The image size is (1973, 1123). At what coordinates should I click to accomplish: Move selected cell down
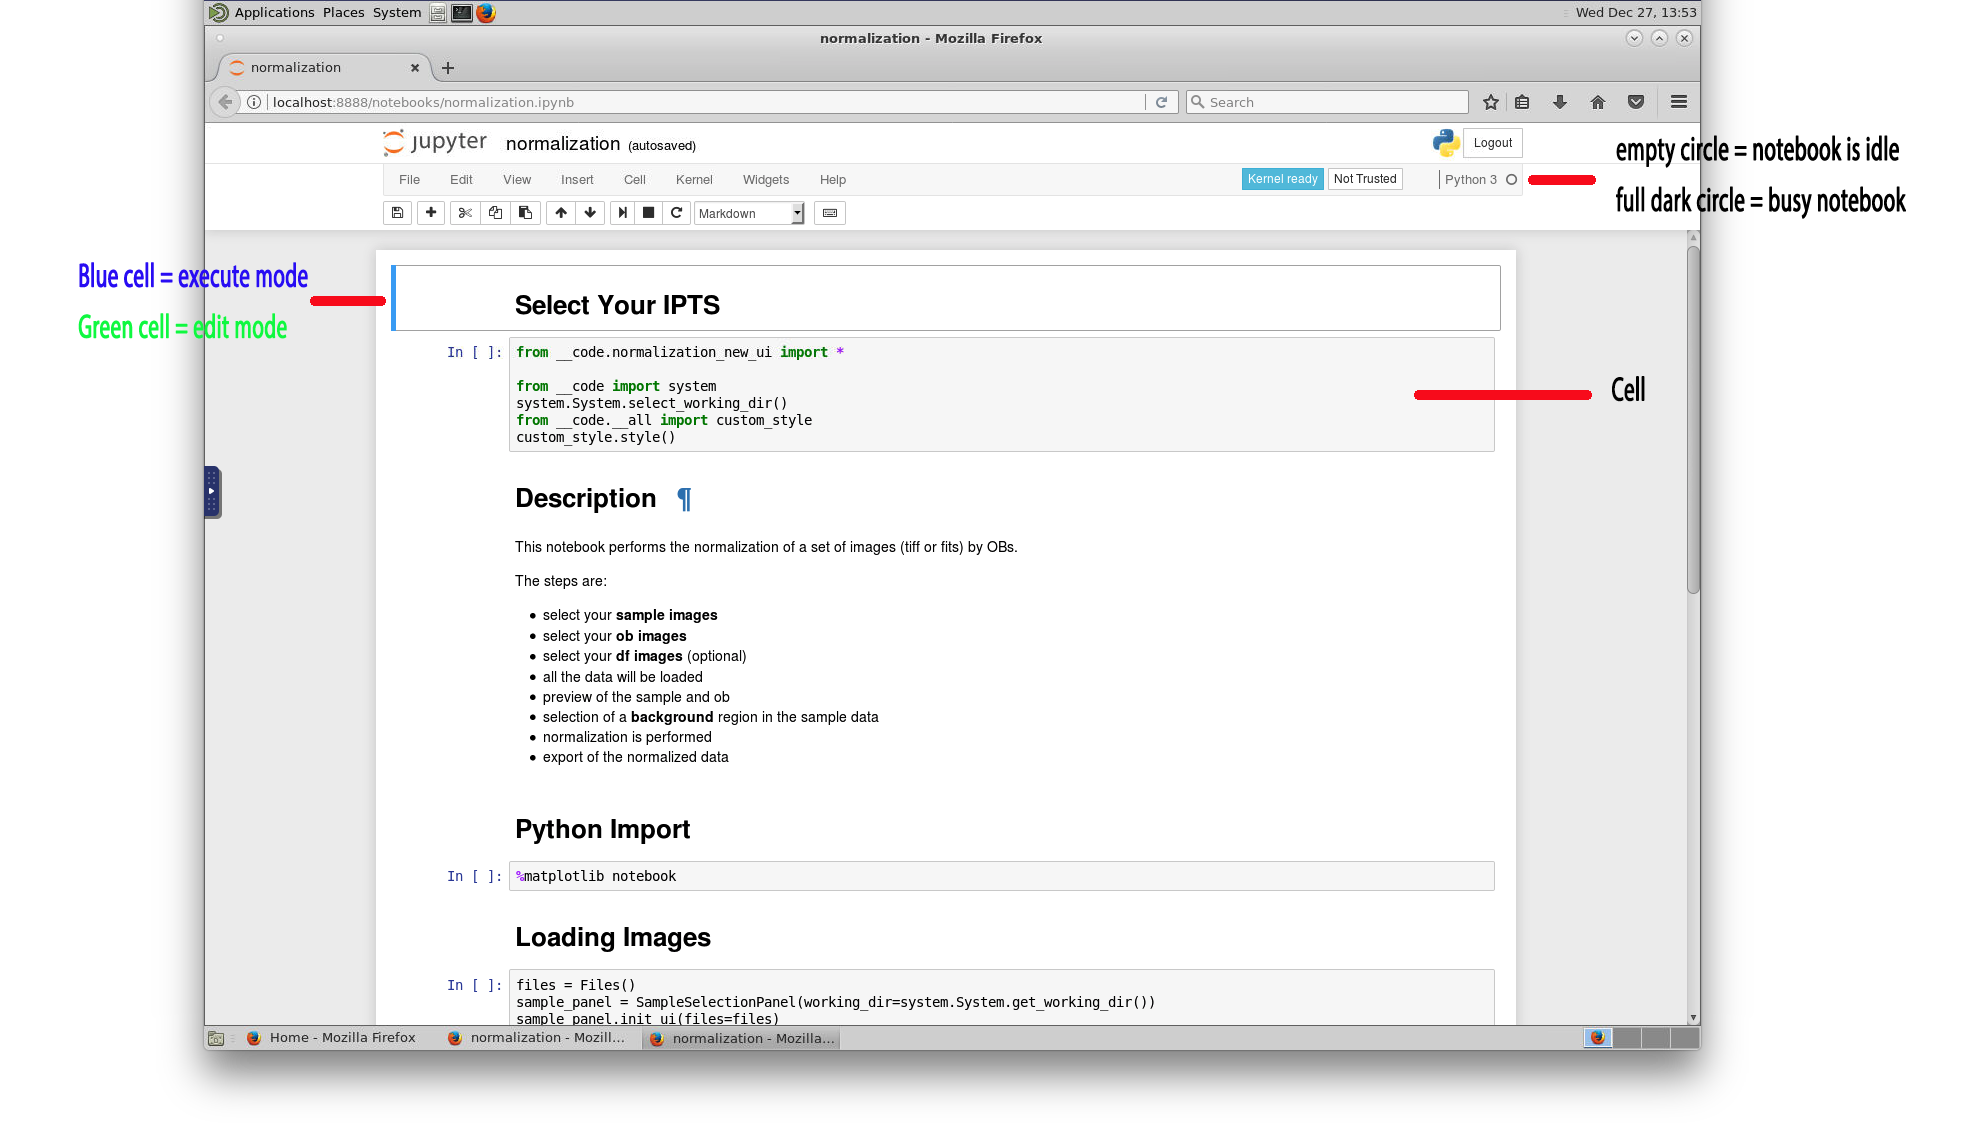(x=590, y=213)
